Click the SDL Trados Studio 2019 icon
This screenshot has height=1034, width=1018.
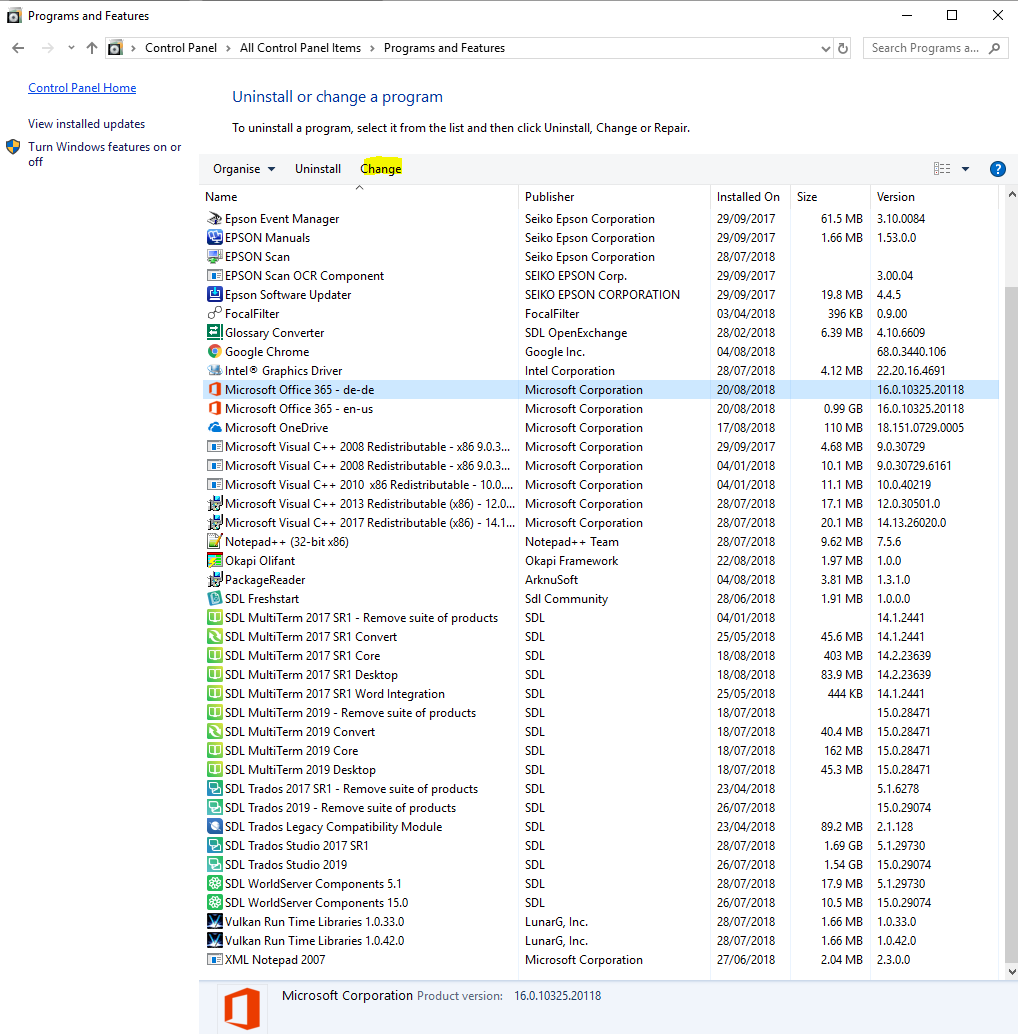[x=214, y=865]
